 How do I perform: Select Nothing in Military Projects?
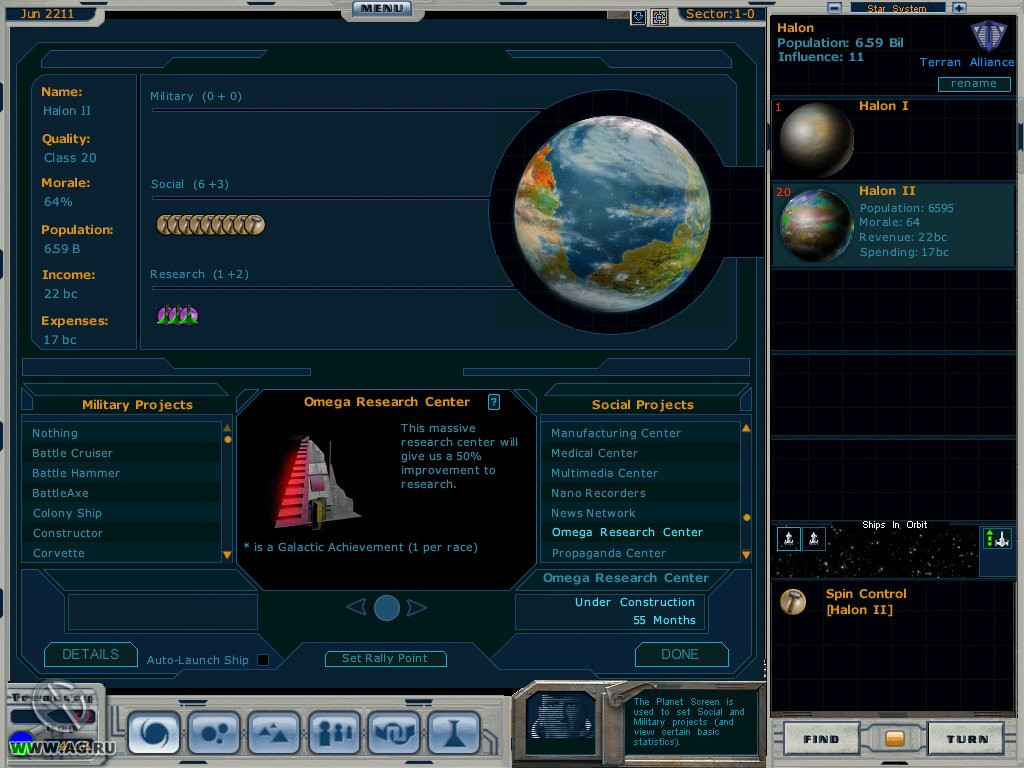click(121, 433)
